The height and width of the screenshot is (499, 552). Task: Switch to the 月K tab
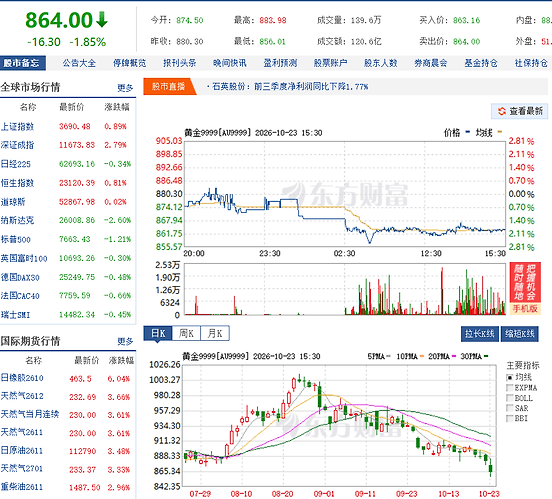click(x=215, y=333)
